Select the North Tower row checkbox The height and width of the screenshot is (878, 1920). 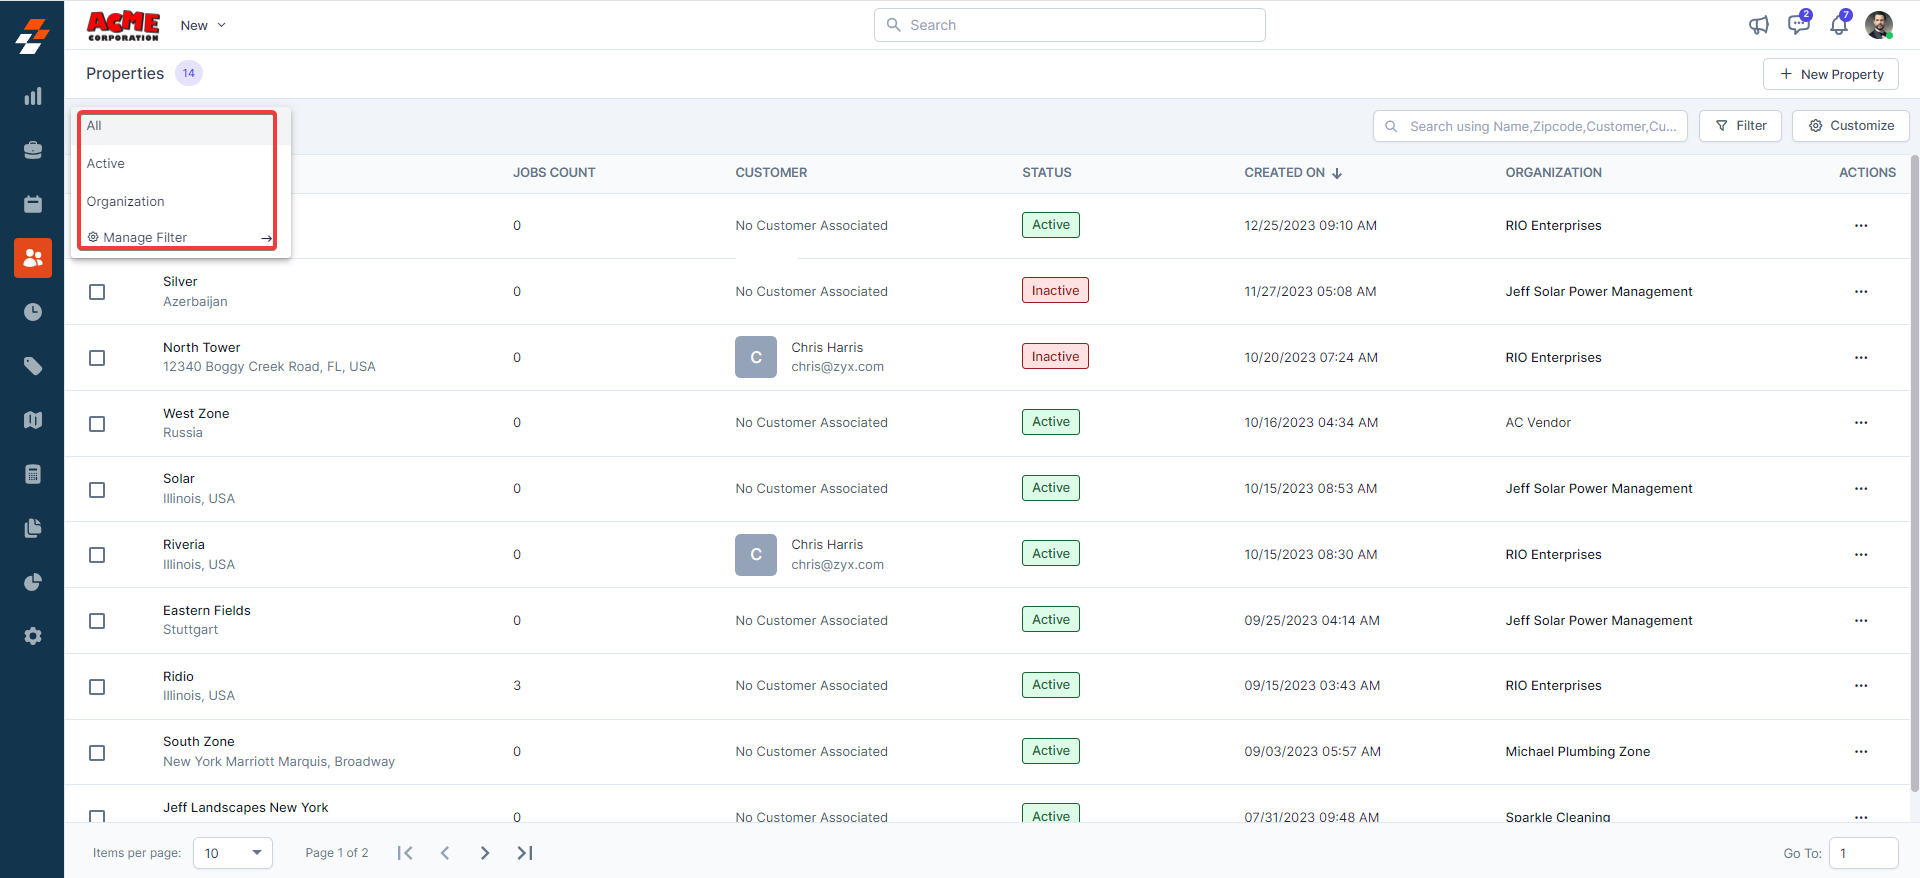[x=97, y=358]
